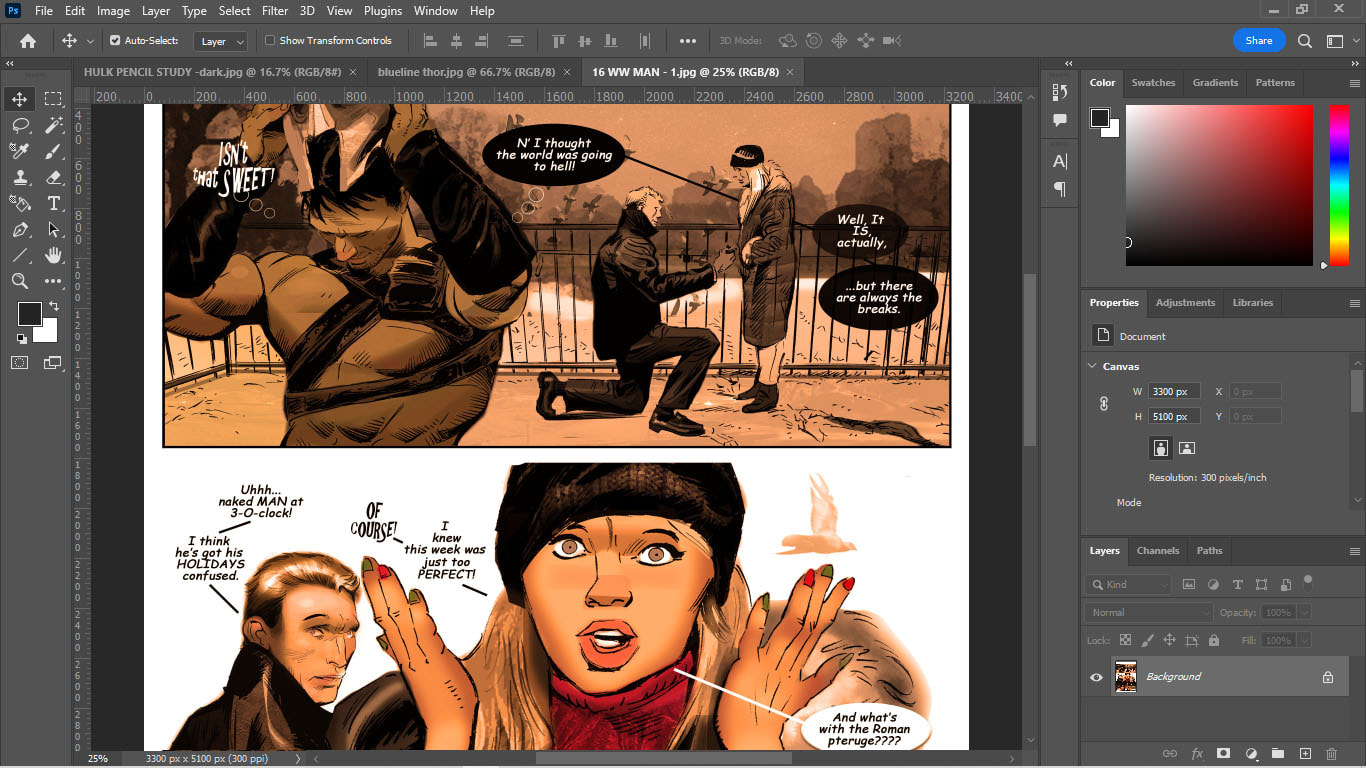Open more align options three-dots

688,41
